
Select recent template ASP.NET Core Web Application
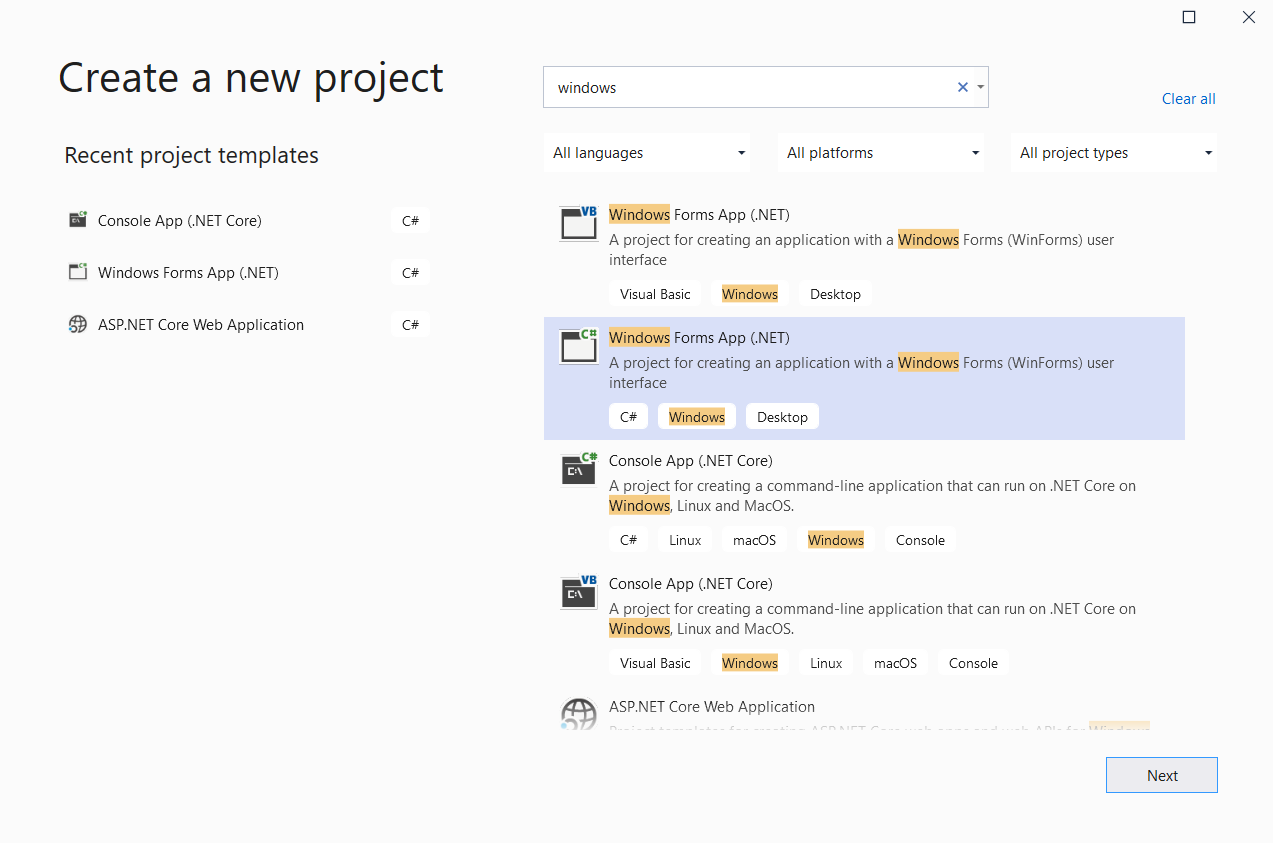coord(201,324)
